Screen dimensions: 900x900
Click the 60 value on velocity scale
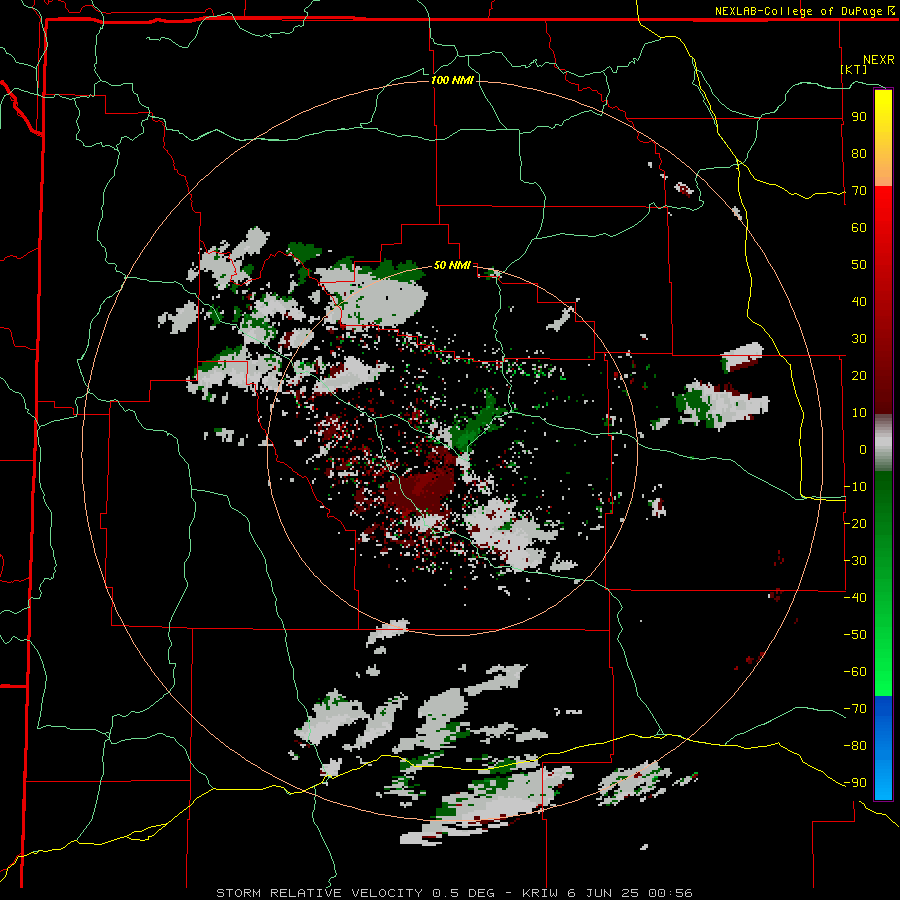pyautogui.click(x=859, y=228)
